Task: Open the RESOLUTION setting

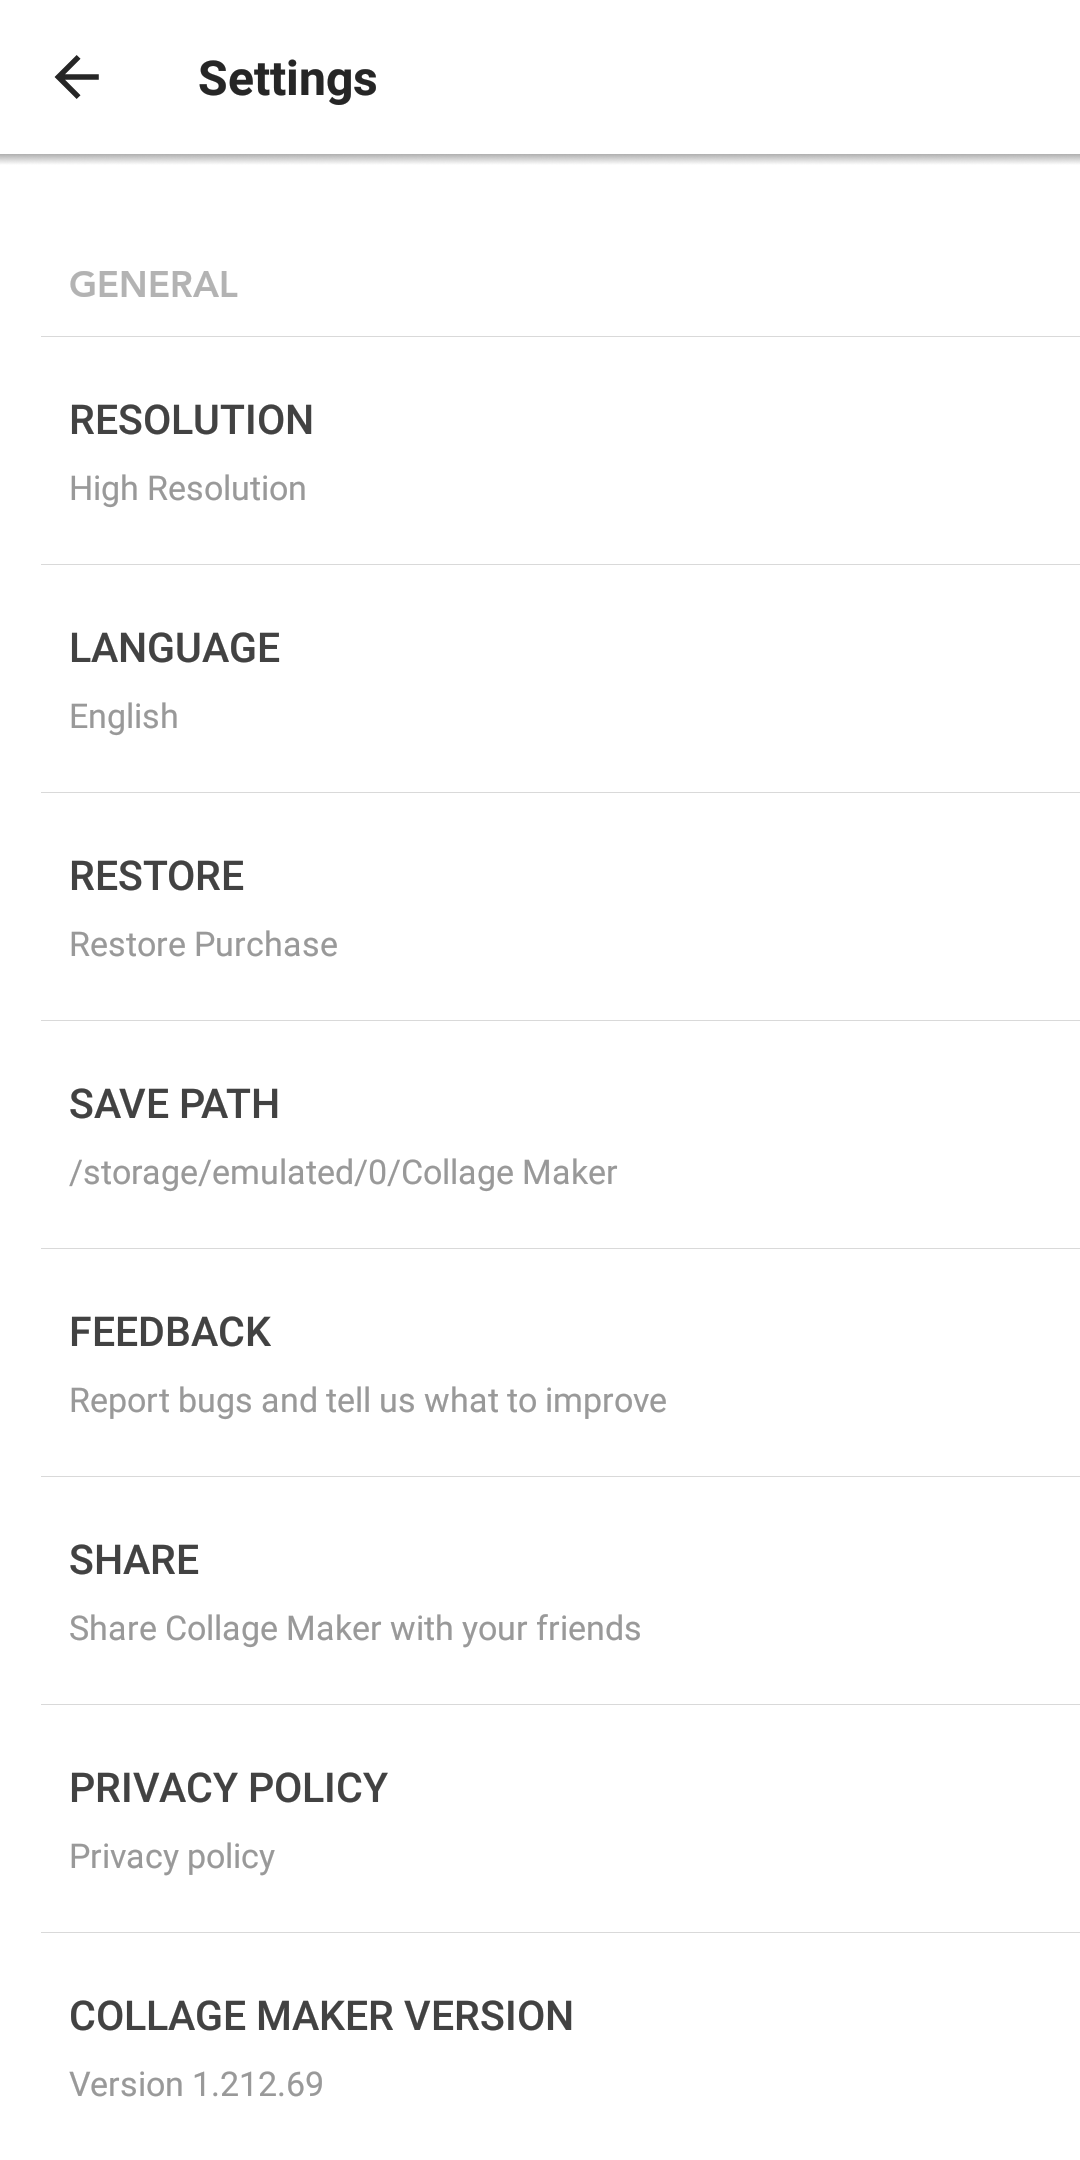Action: (x=191, y=420)
